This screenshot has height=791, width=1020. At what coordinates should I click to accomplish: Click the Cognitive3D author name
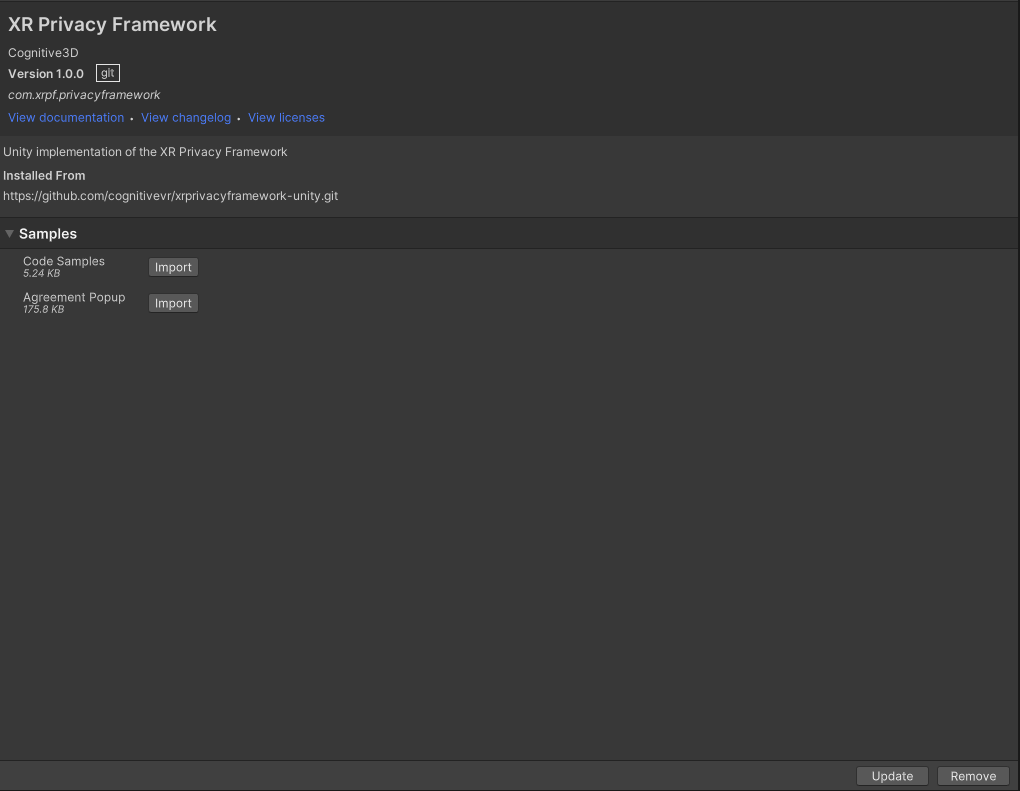pos(43,53)
